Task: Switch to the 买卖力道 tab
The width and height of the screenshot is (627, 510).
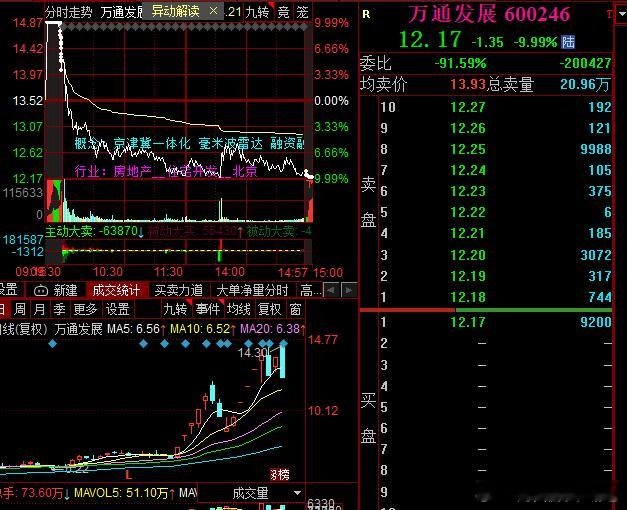Action: click(x=178, y=290)
